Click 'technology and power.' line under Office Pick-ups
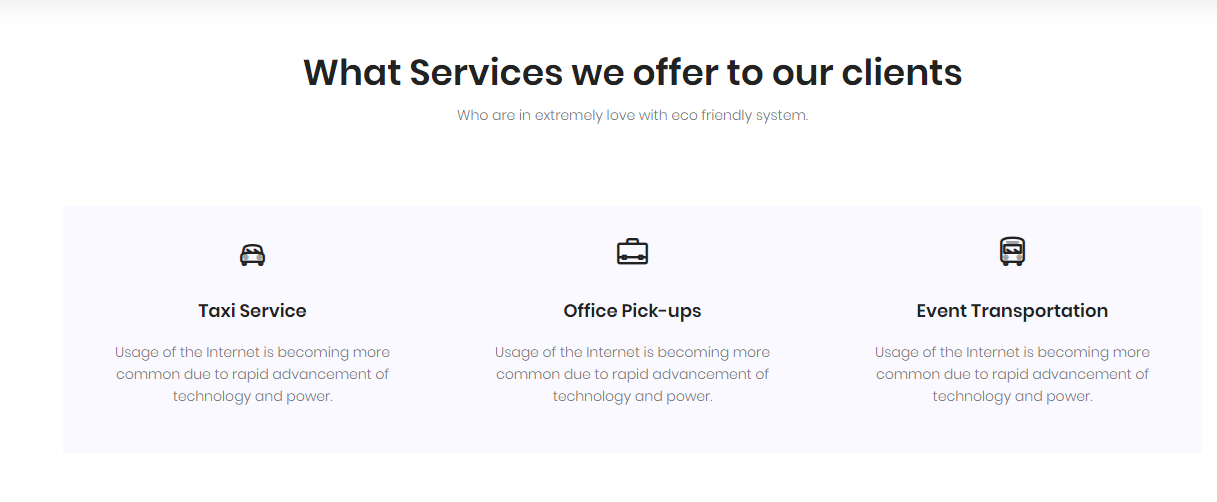The height and width of the screenshot is (502, 1217). tap(632, 396)
